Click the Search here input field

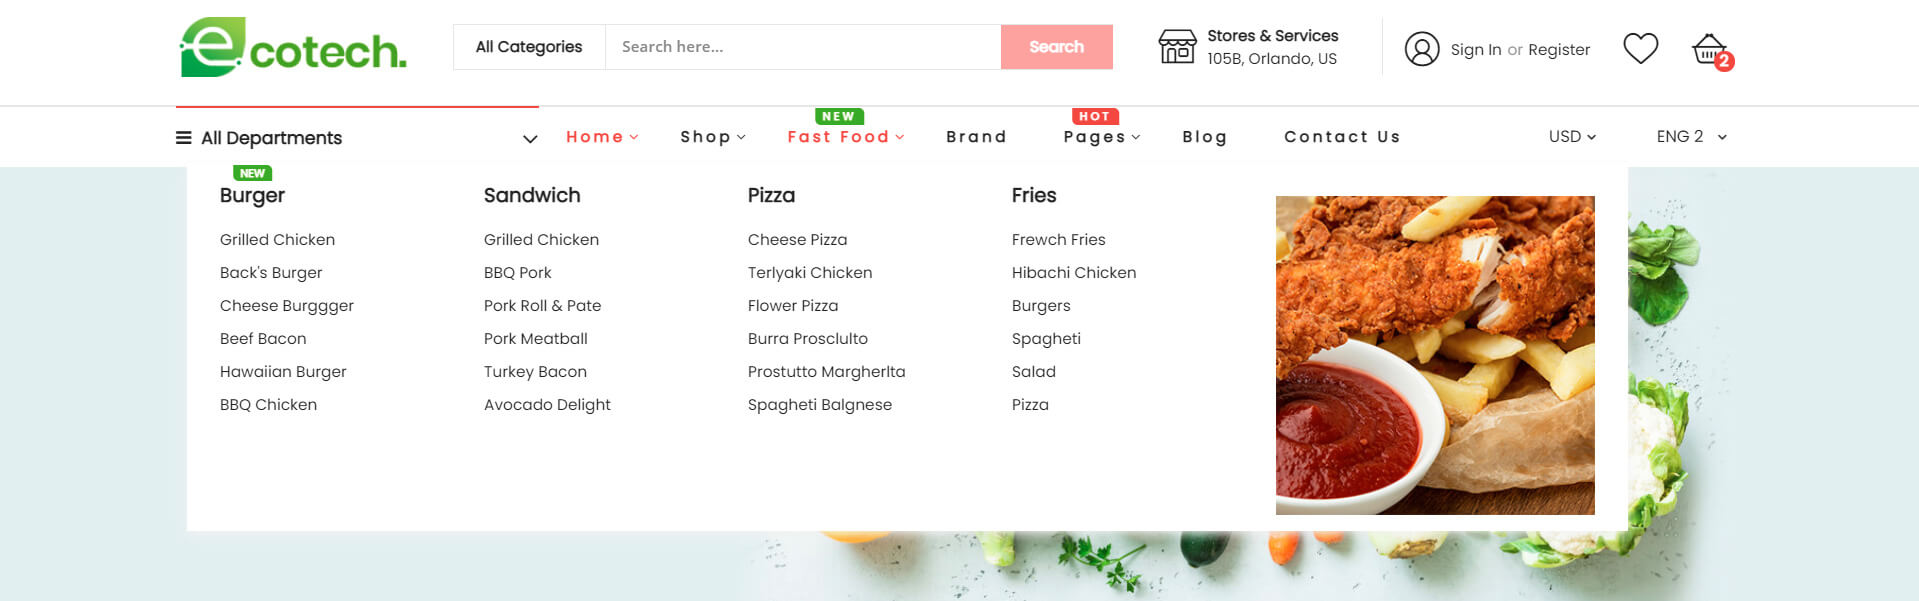(x=802, y=47)
